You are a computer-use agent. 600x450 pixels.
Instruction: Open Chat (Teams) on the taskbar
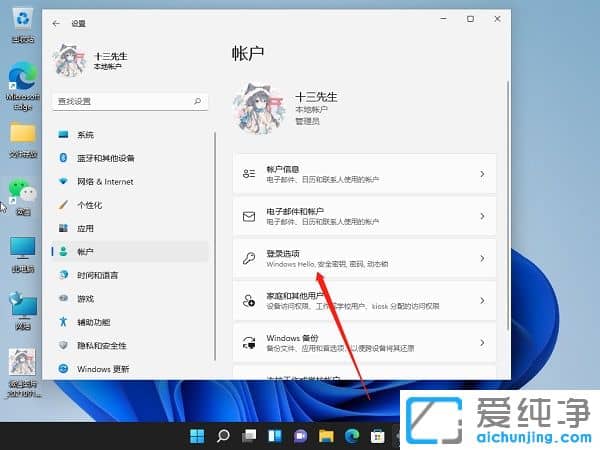(x=300, y=436)
